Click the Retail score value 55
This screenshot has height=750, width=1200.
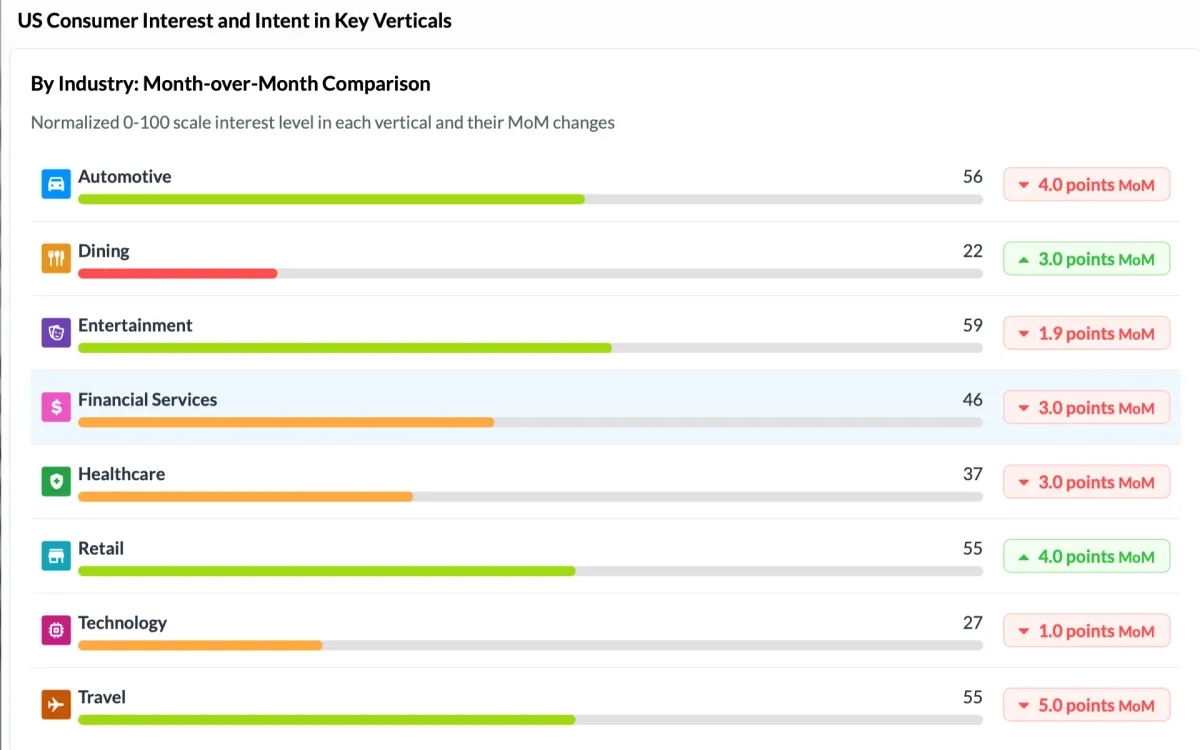click(x=972, y=548)
